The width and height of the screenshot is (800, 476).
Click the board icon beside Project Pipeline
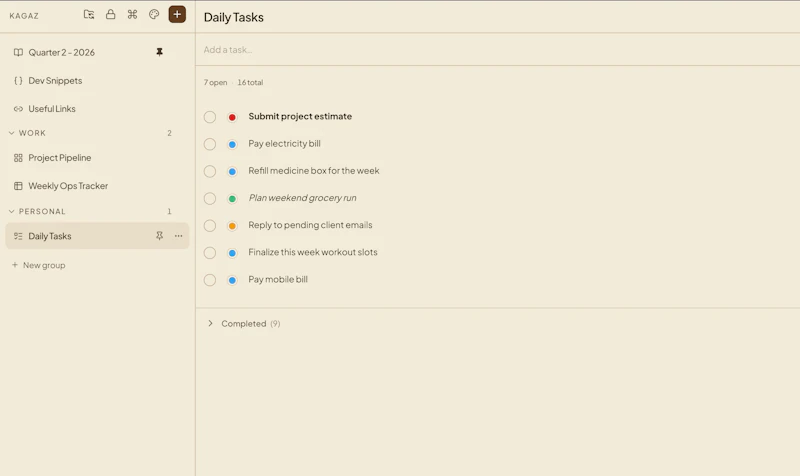click(x=18, y=158)
